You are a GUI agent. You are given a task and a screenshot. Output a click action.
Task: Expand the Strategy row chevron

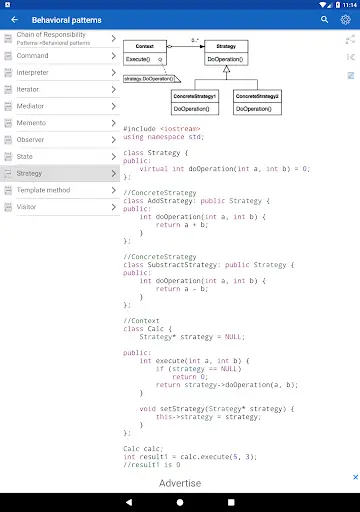tap(114, 173)
